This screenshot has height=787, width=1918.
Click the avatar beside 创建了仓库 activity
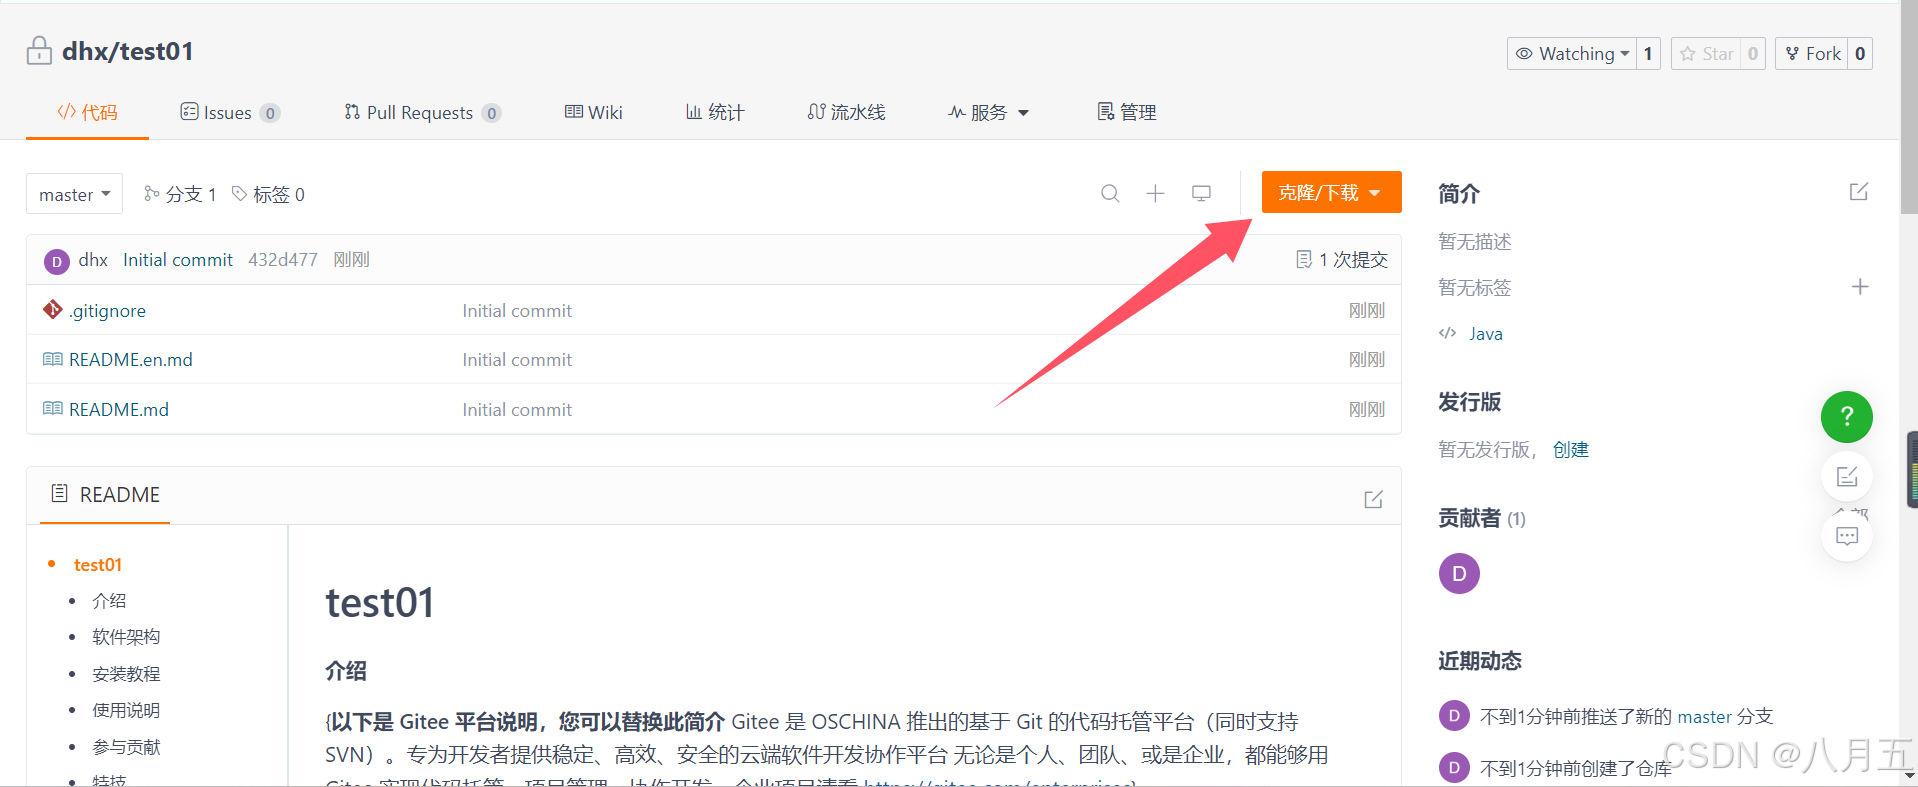point(1454,767)
